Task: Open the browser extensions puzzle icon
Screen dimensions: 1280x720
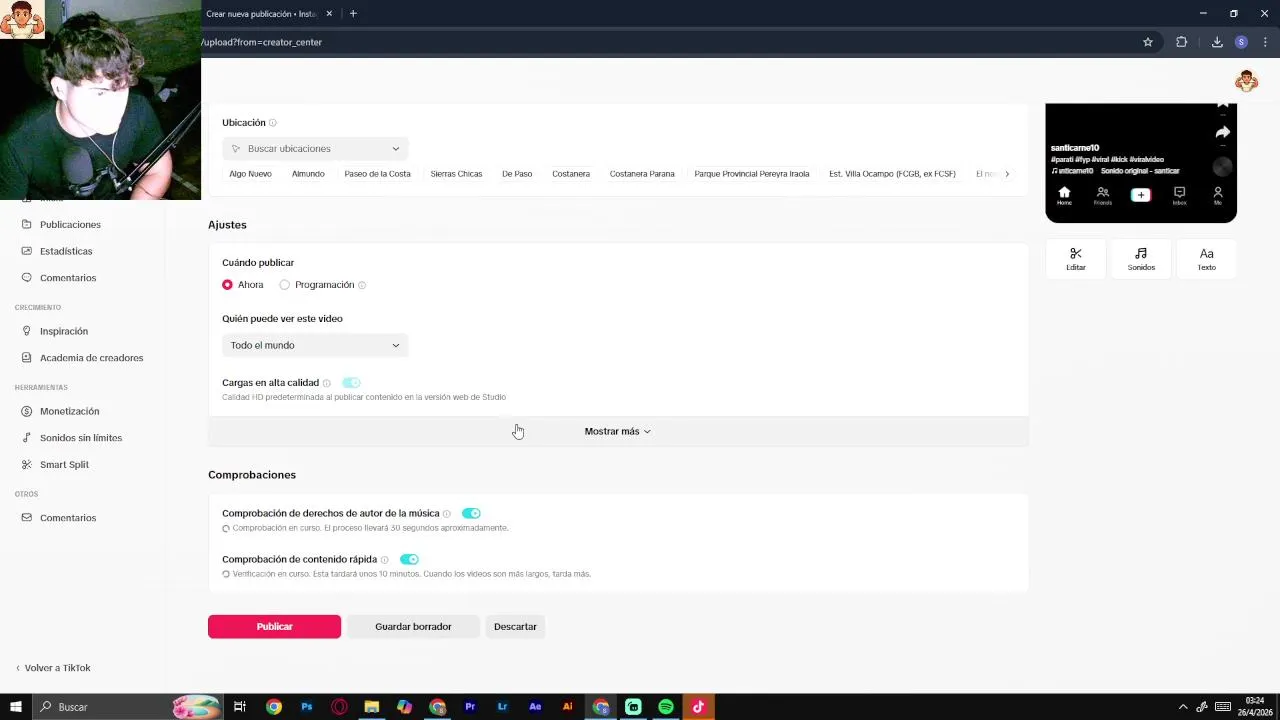Action: (1181, 42)
